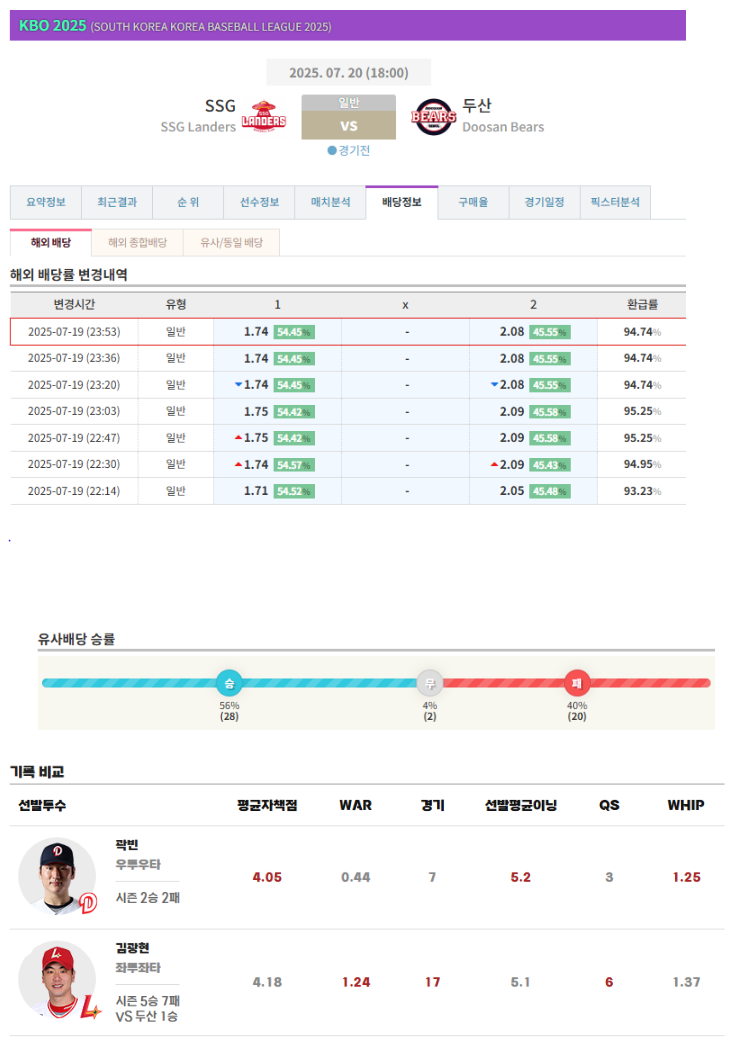
Task: Click the red loss circle marker
Action: pyautogui.click(x=577, y=683)
